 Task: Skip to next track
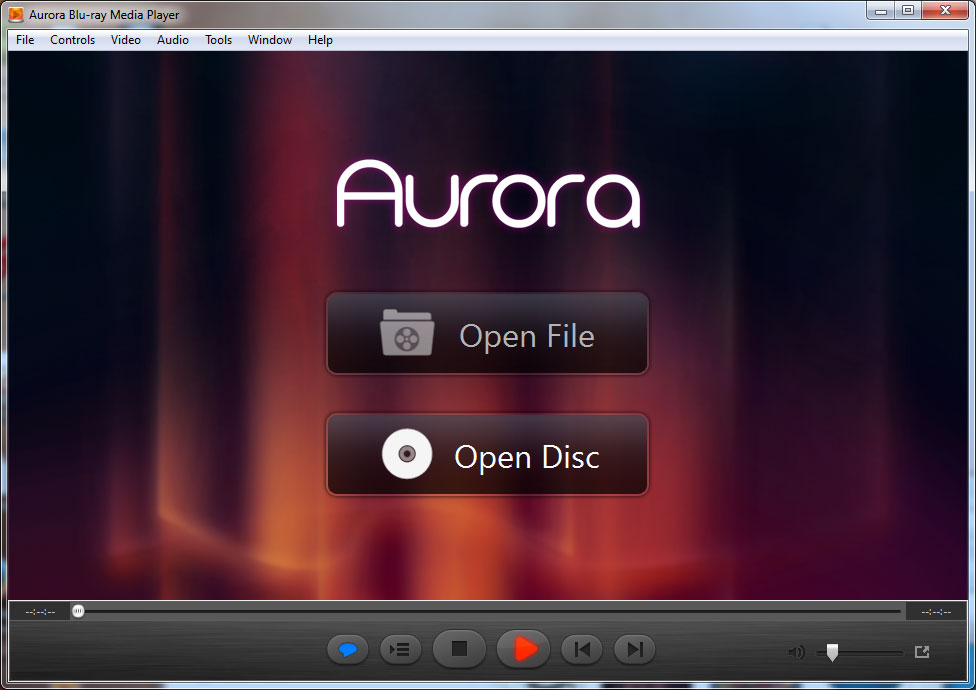coord(634,650)
